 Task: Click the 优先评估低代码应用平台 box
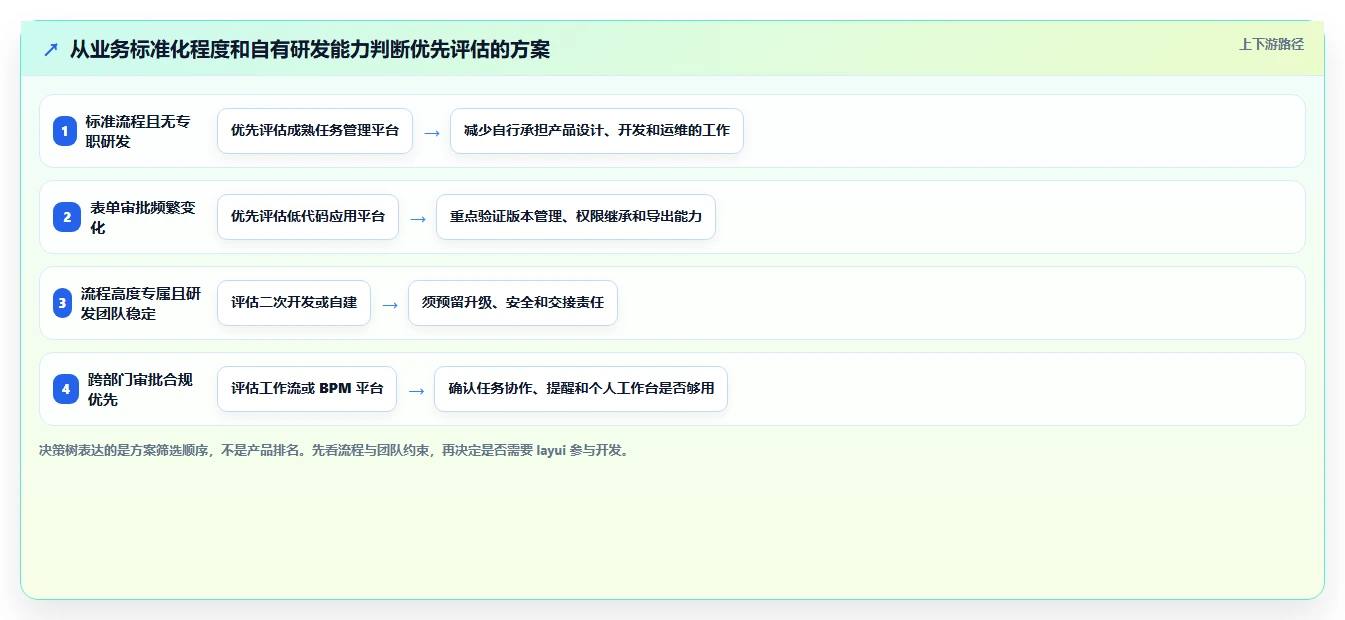click(x=308, y=217)
